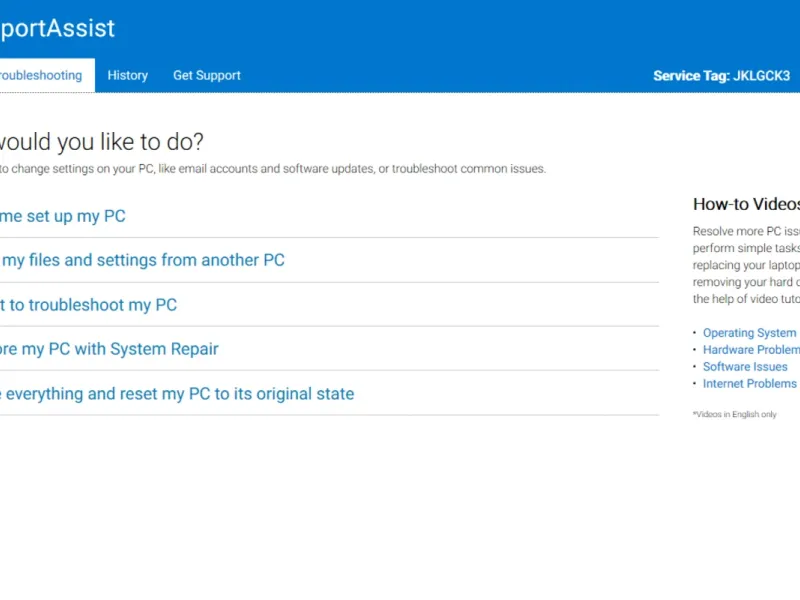
Task: Click the How-to Videos heading
Action: [x=746, y=204]
